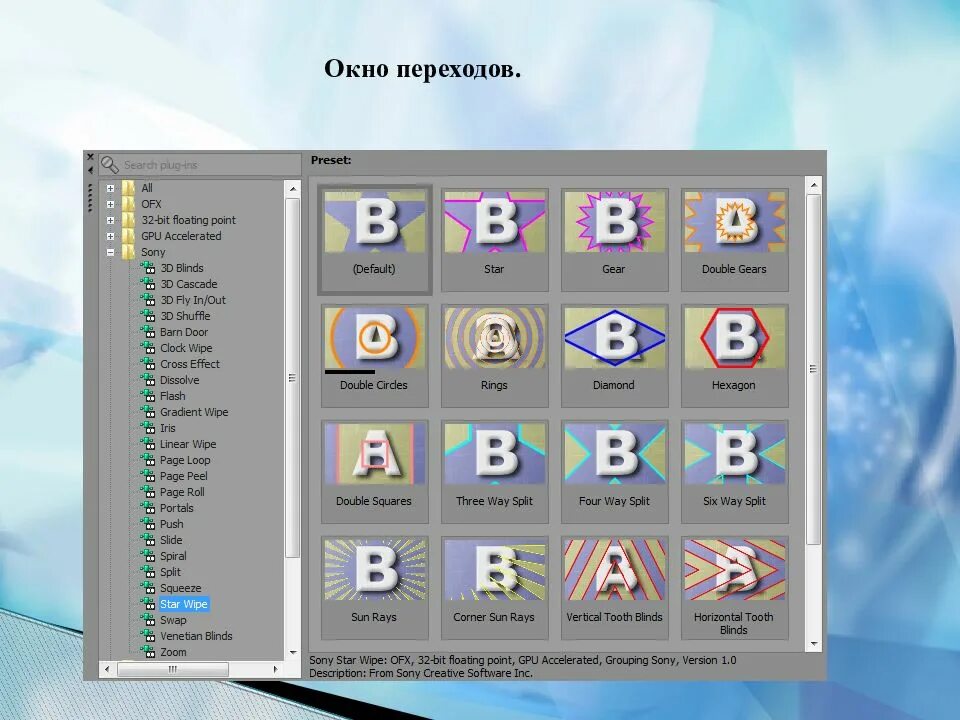Screen dimensions: 960x720
Task: Click the Clock Wipe transition icon
Action: click(x=150, y=348)
